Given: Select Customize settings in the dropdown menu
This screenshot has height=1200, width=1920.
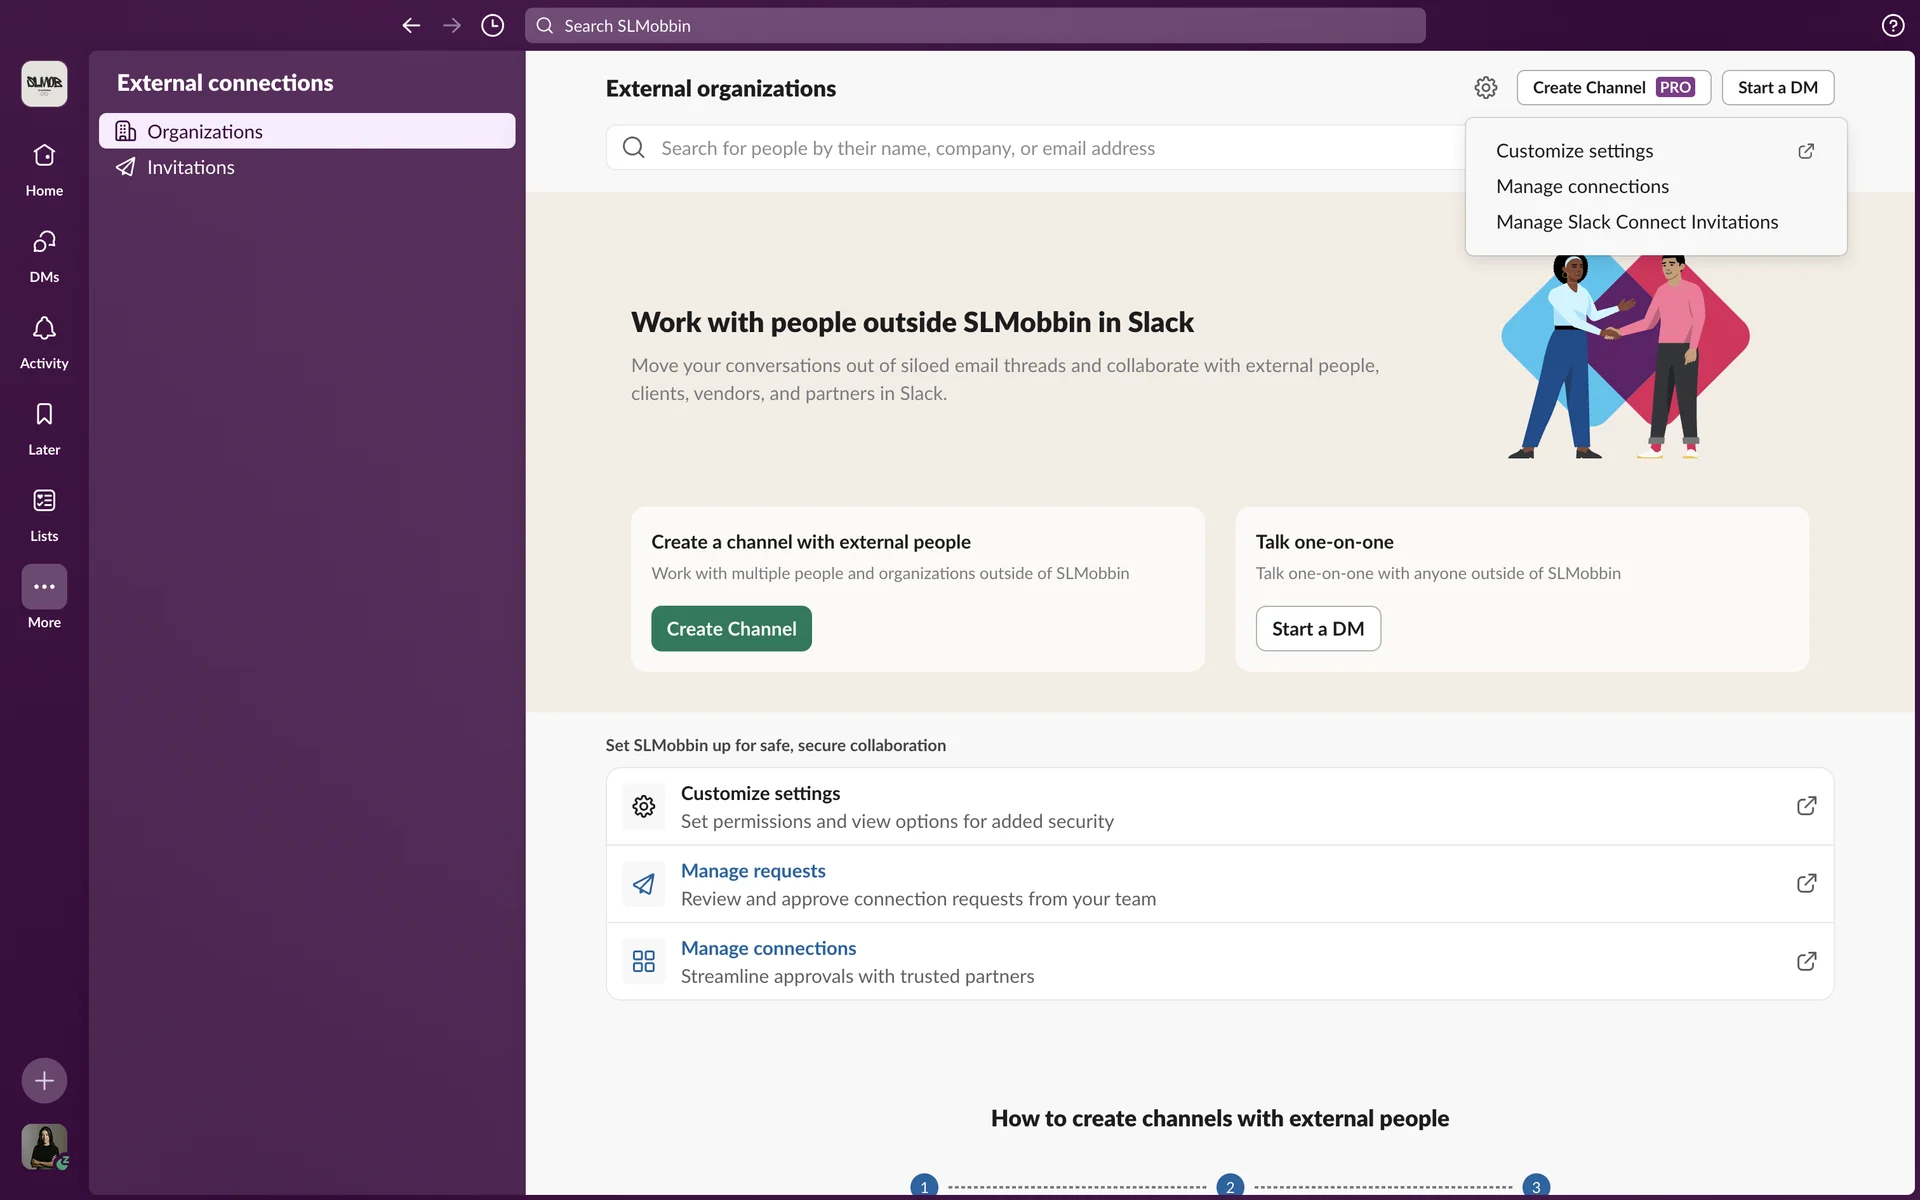Looking at the screenshot, I should pyautogui.click(x=1574, y=151).
